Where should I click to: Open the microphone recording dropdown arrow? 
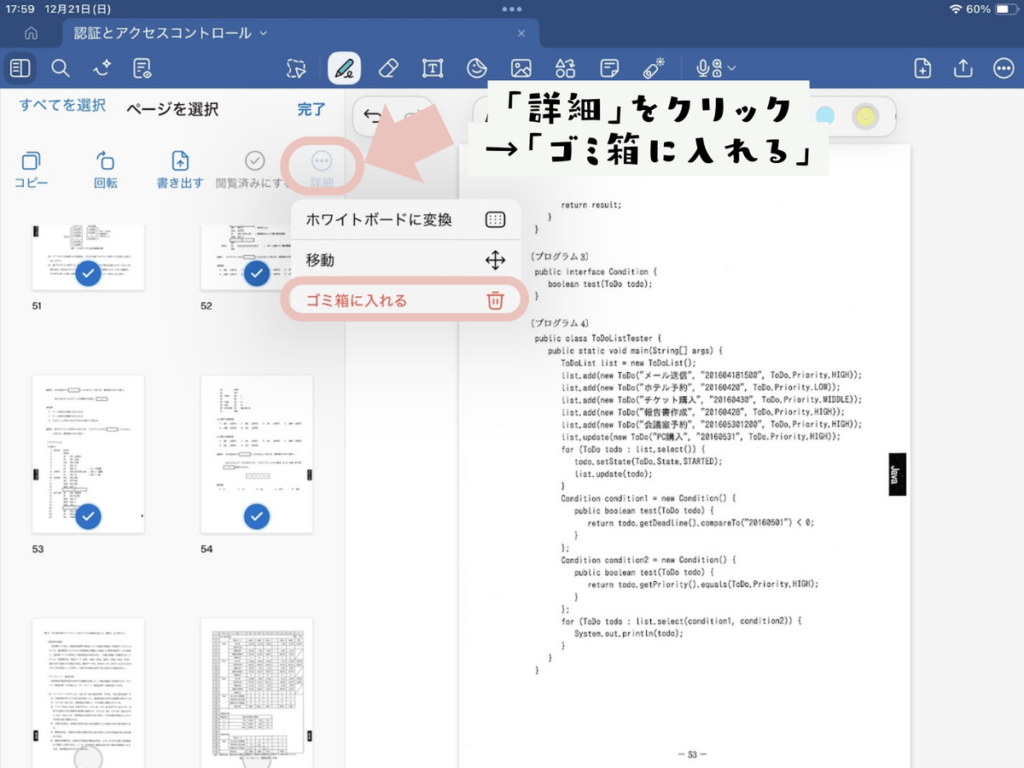[x=732, y=68]
